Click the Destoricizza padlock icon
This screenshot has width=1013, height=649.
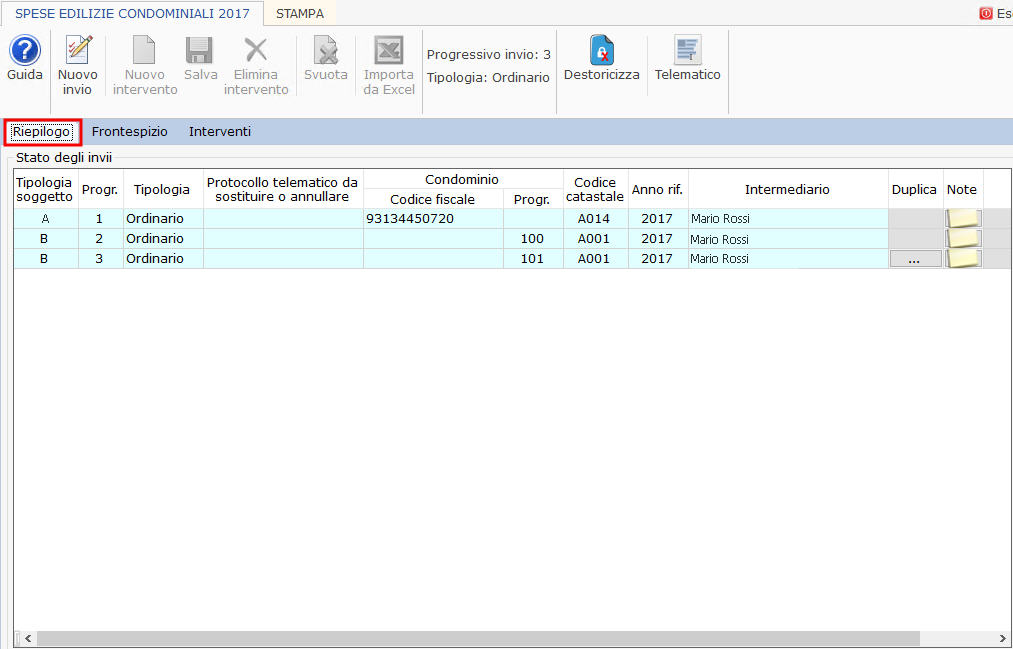601,50
